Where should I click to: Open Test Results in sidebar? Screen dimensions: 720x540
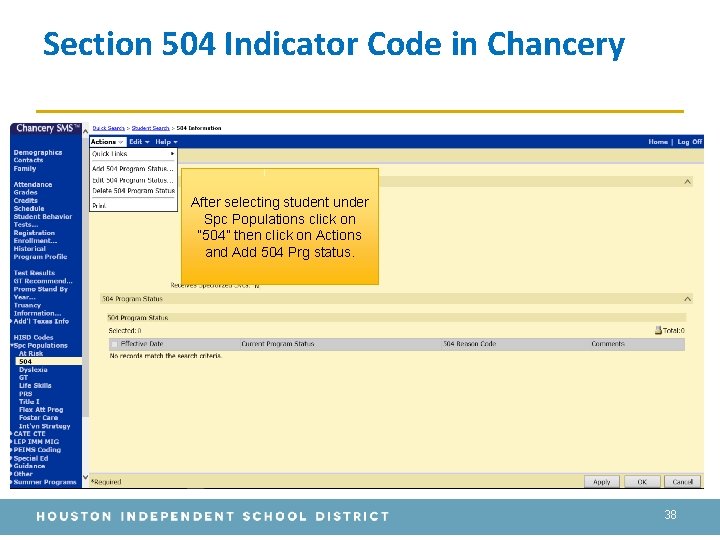coord(34,273)
